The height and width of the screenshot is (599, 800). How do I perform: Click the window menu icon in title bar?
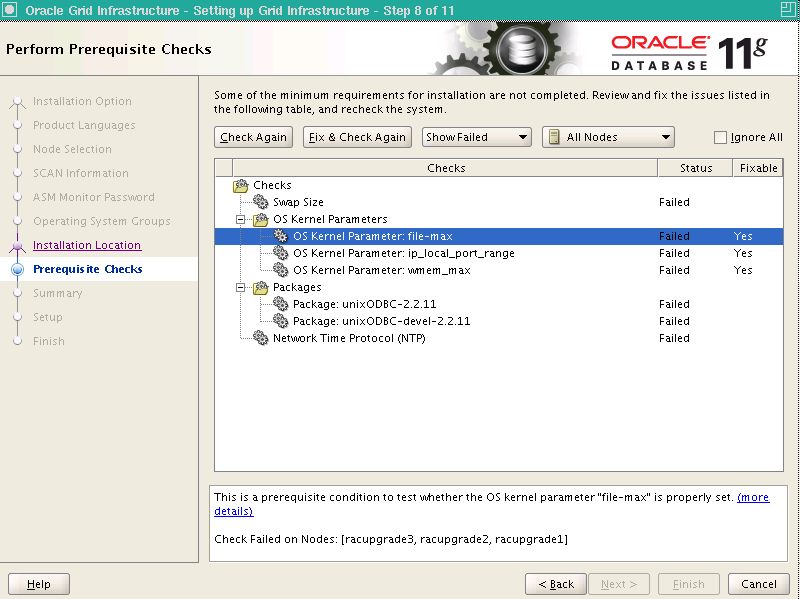click(x=11, y=11)
